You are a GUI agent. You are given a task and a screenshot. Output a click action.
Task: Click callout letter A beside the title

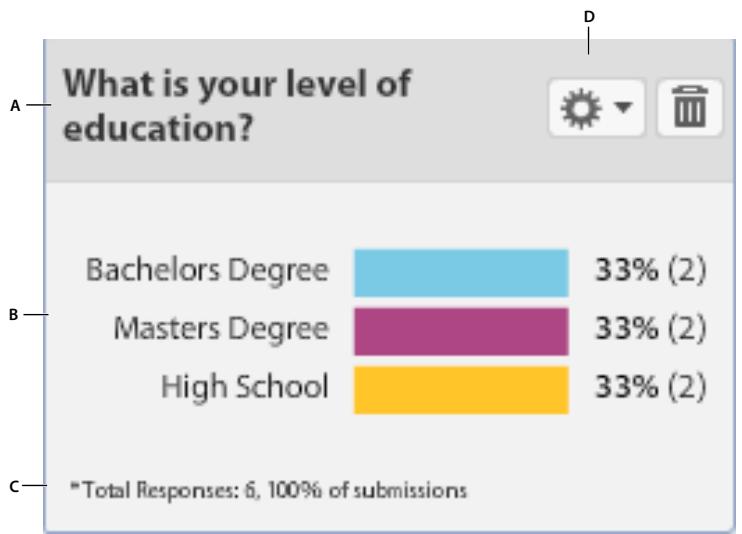[15, 106]
